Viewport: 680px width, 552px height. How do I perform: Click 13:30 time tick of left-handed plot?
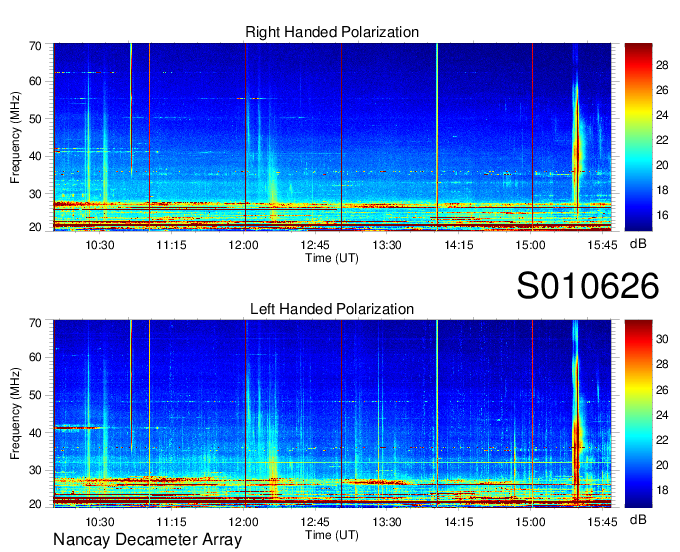pyautogui.click(x=387, y=522)
